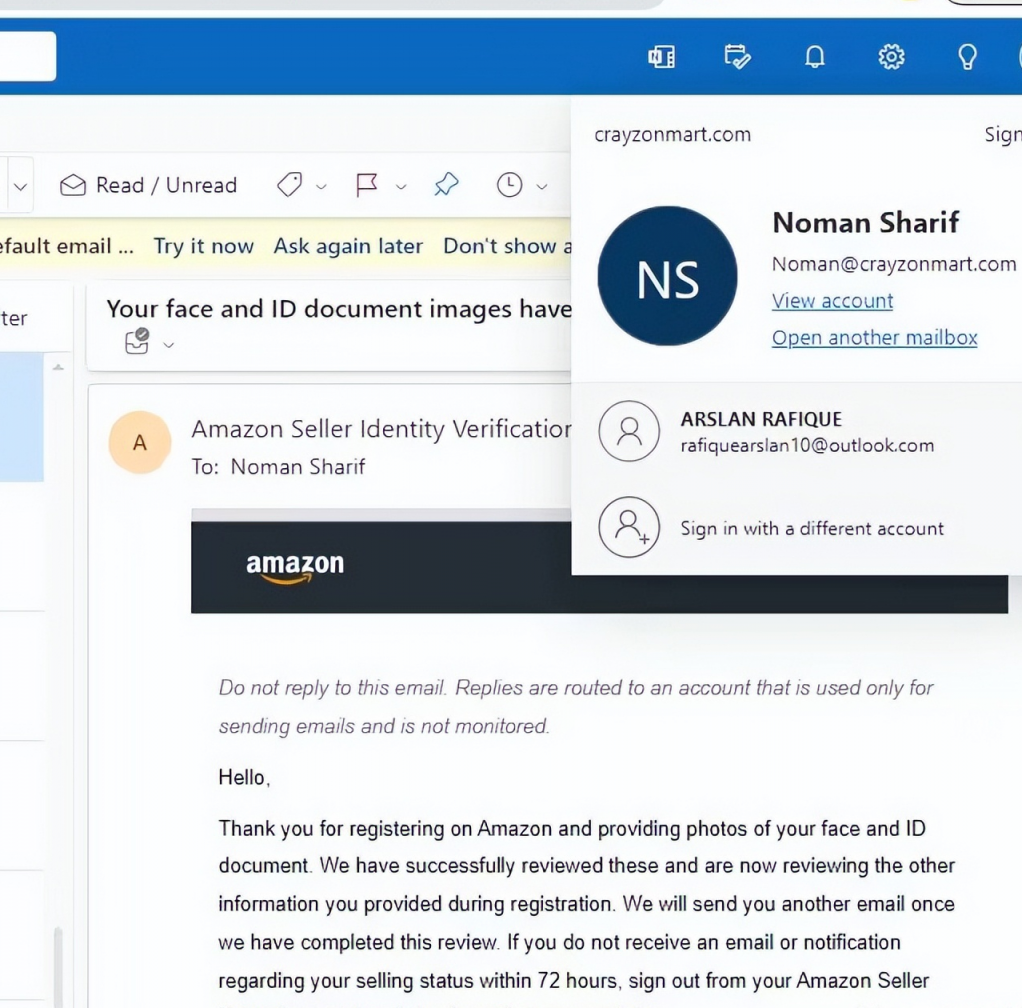Click the Don't show again banner option
The height and width of the screenshot is (1008, 1022).
(x=507, y=246)
